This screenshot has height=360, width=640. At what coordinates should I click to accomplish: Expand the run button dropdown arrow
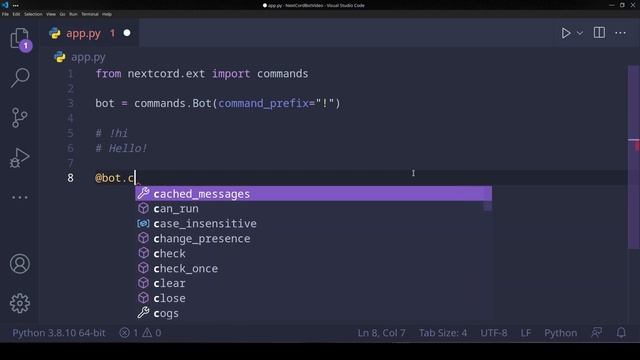[x=580, y=33]
